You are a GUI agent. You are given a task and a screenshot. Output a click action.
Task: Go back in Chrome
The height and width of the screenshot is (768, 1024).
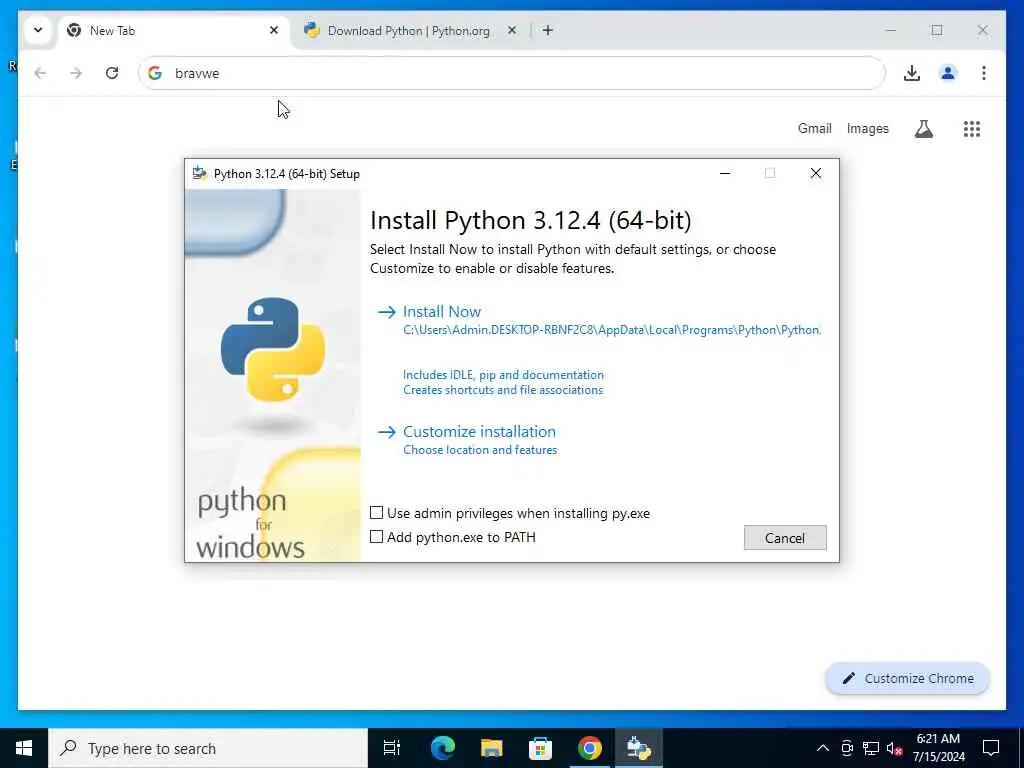pos(40,73)
